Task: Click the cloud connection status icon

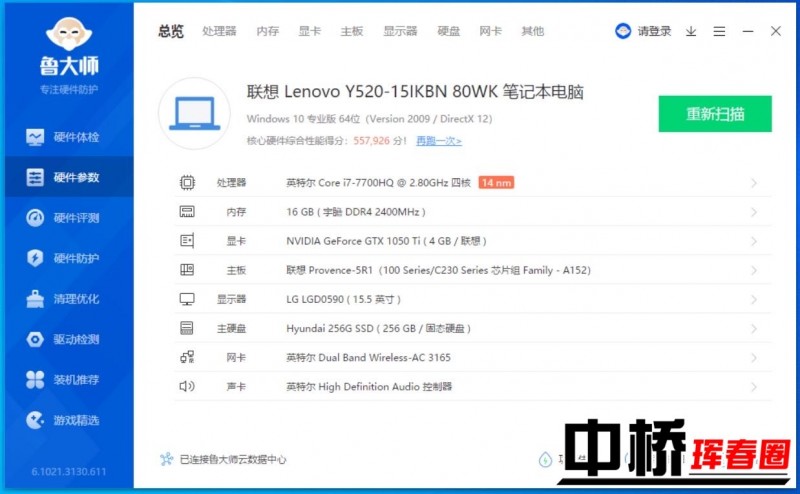Action: (x=166, y=459)
